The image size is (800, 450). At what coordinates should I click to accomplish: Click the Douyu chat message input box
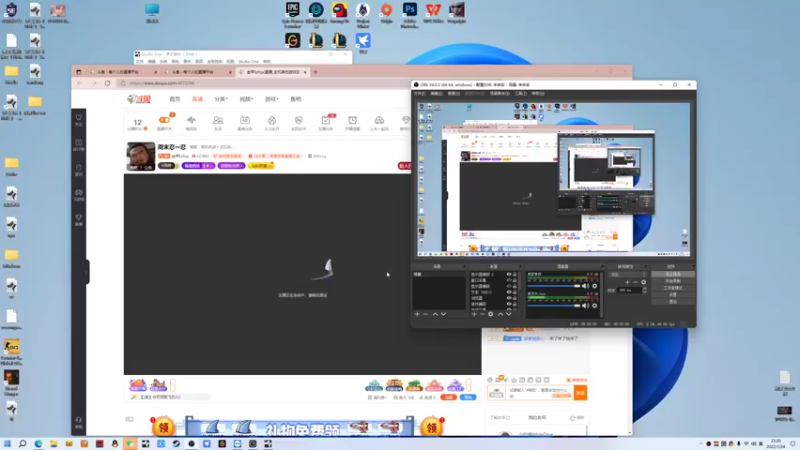click(x=539, y=393)
